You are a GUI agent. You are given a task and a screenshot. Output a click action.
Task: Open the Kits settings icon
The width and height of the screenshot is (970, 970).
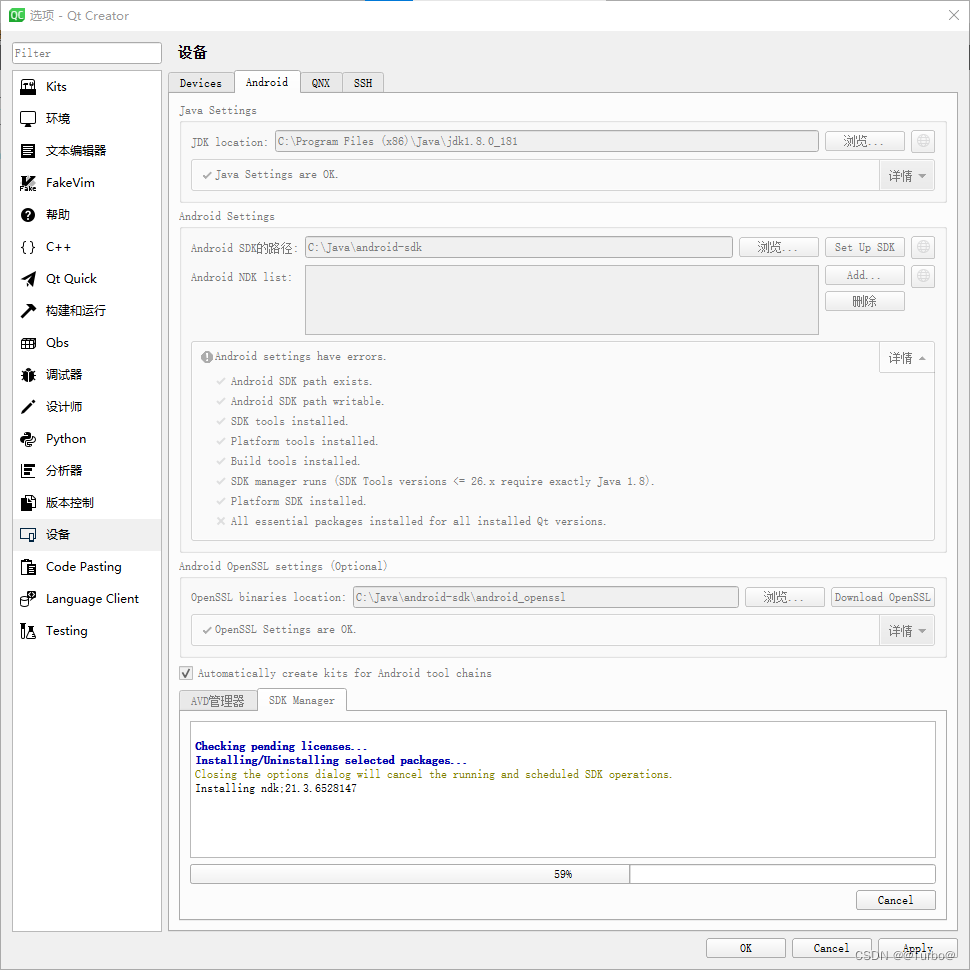pos(28,87)
